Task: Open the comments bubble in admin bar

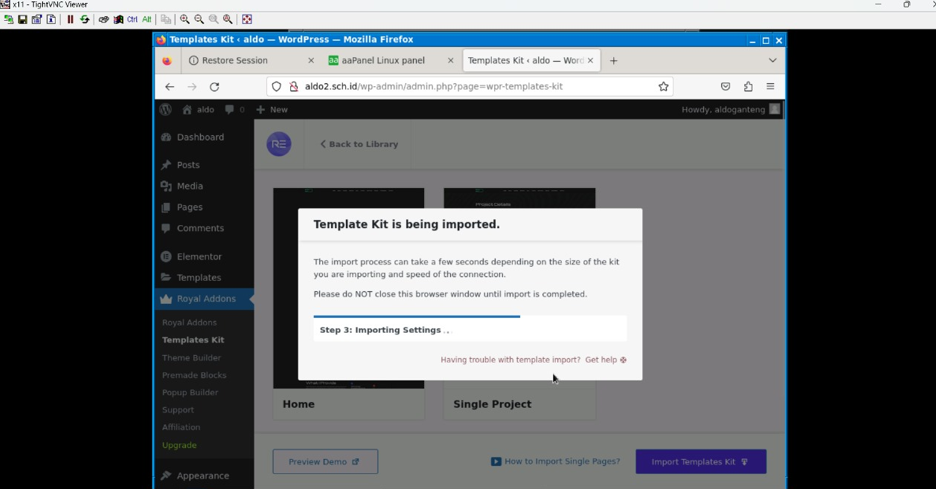Action: 235,109
